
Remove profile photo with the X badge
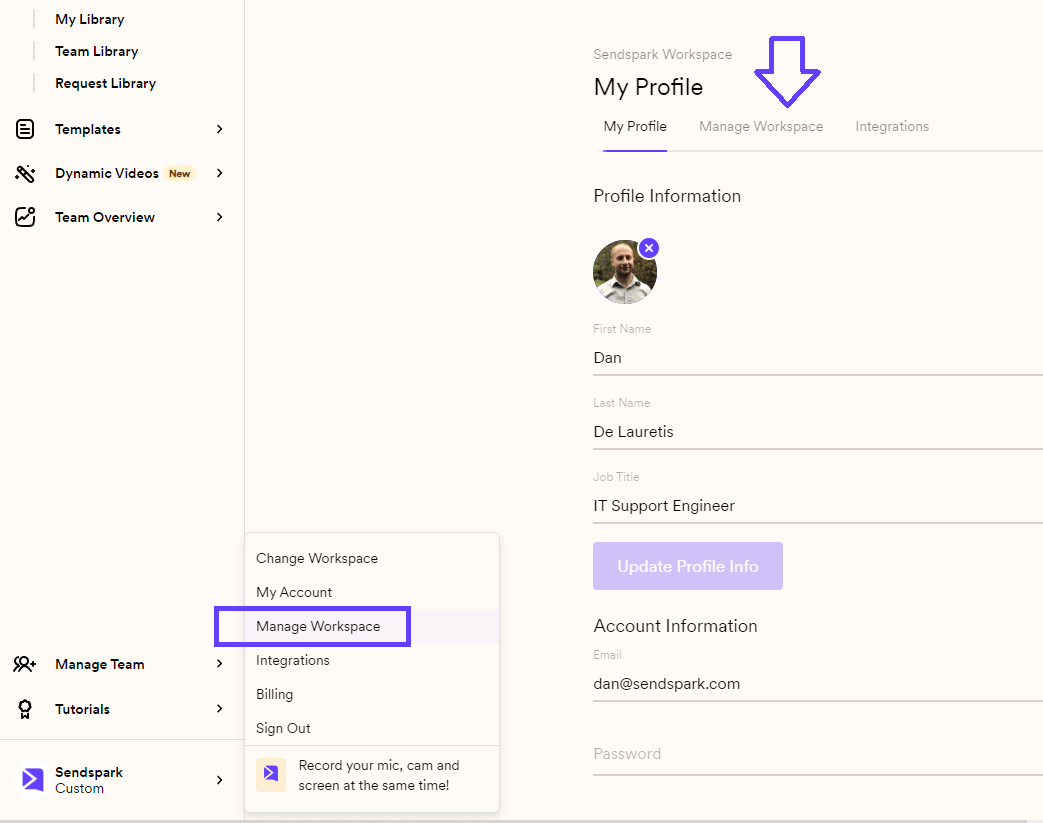pos(649,248)
